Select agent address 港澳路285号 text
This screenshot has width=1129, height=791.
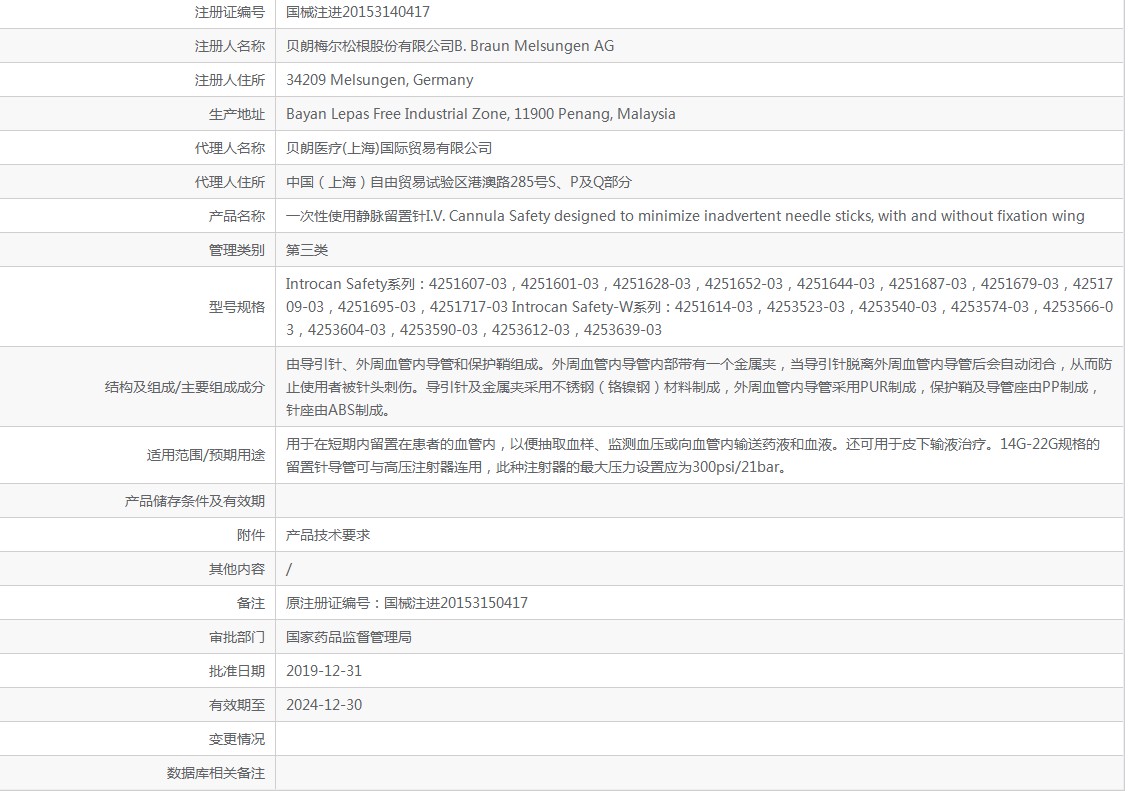[459, 182]
